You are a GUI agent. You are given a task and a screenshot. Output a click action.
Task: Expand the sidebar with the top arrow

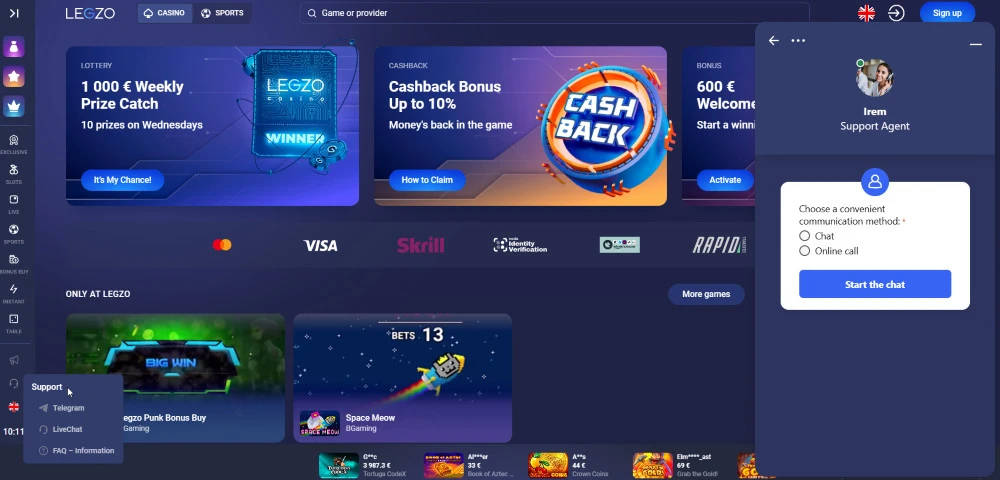click(14, 13)
